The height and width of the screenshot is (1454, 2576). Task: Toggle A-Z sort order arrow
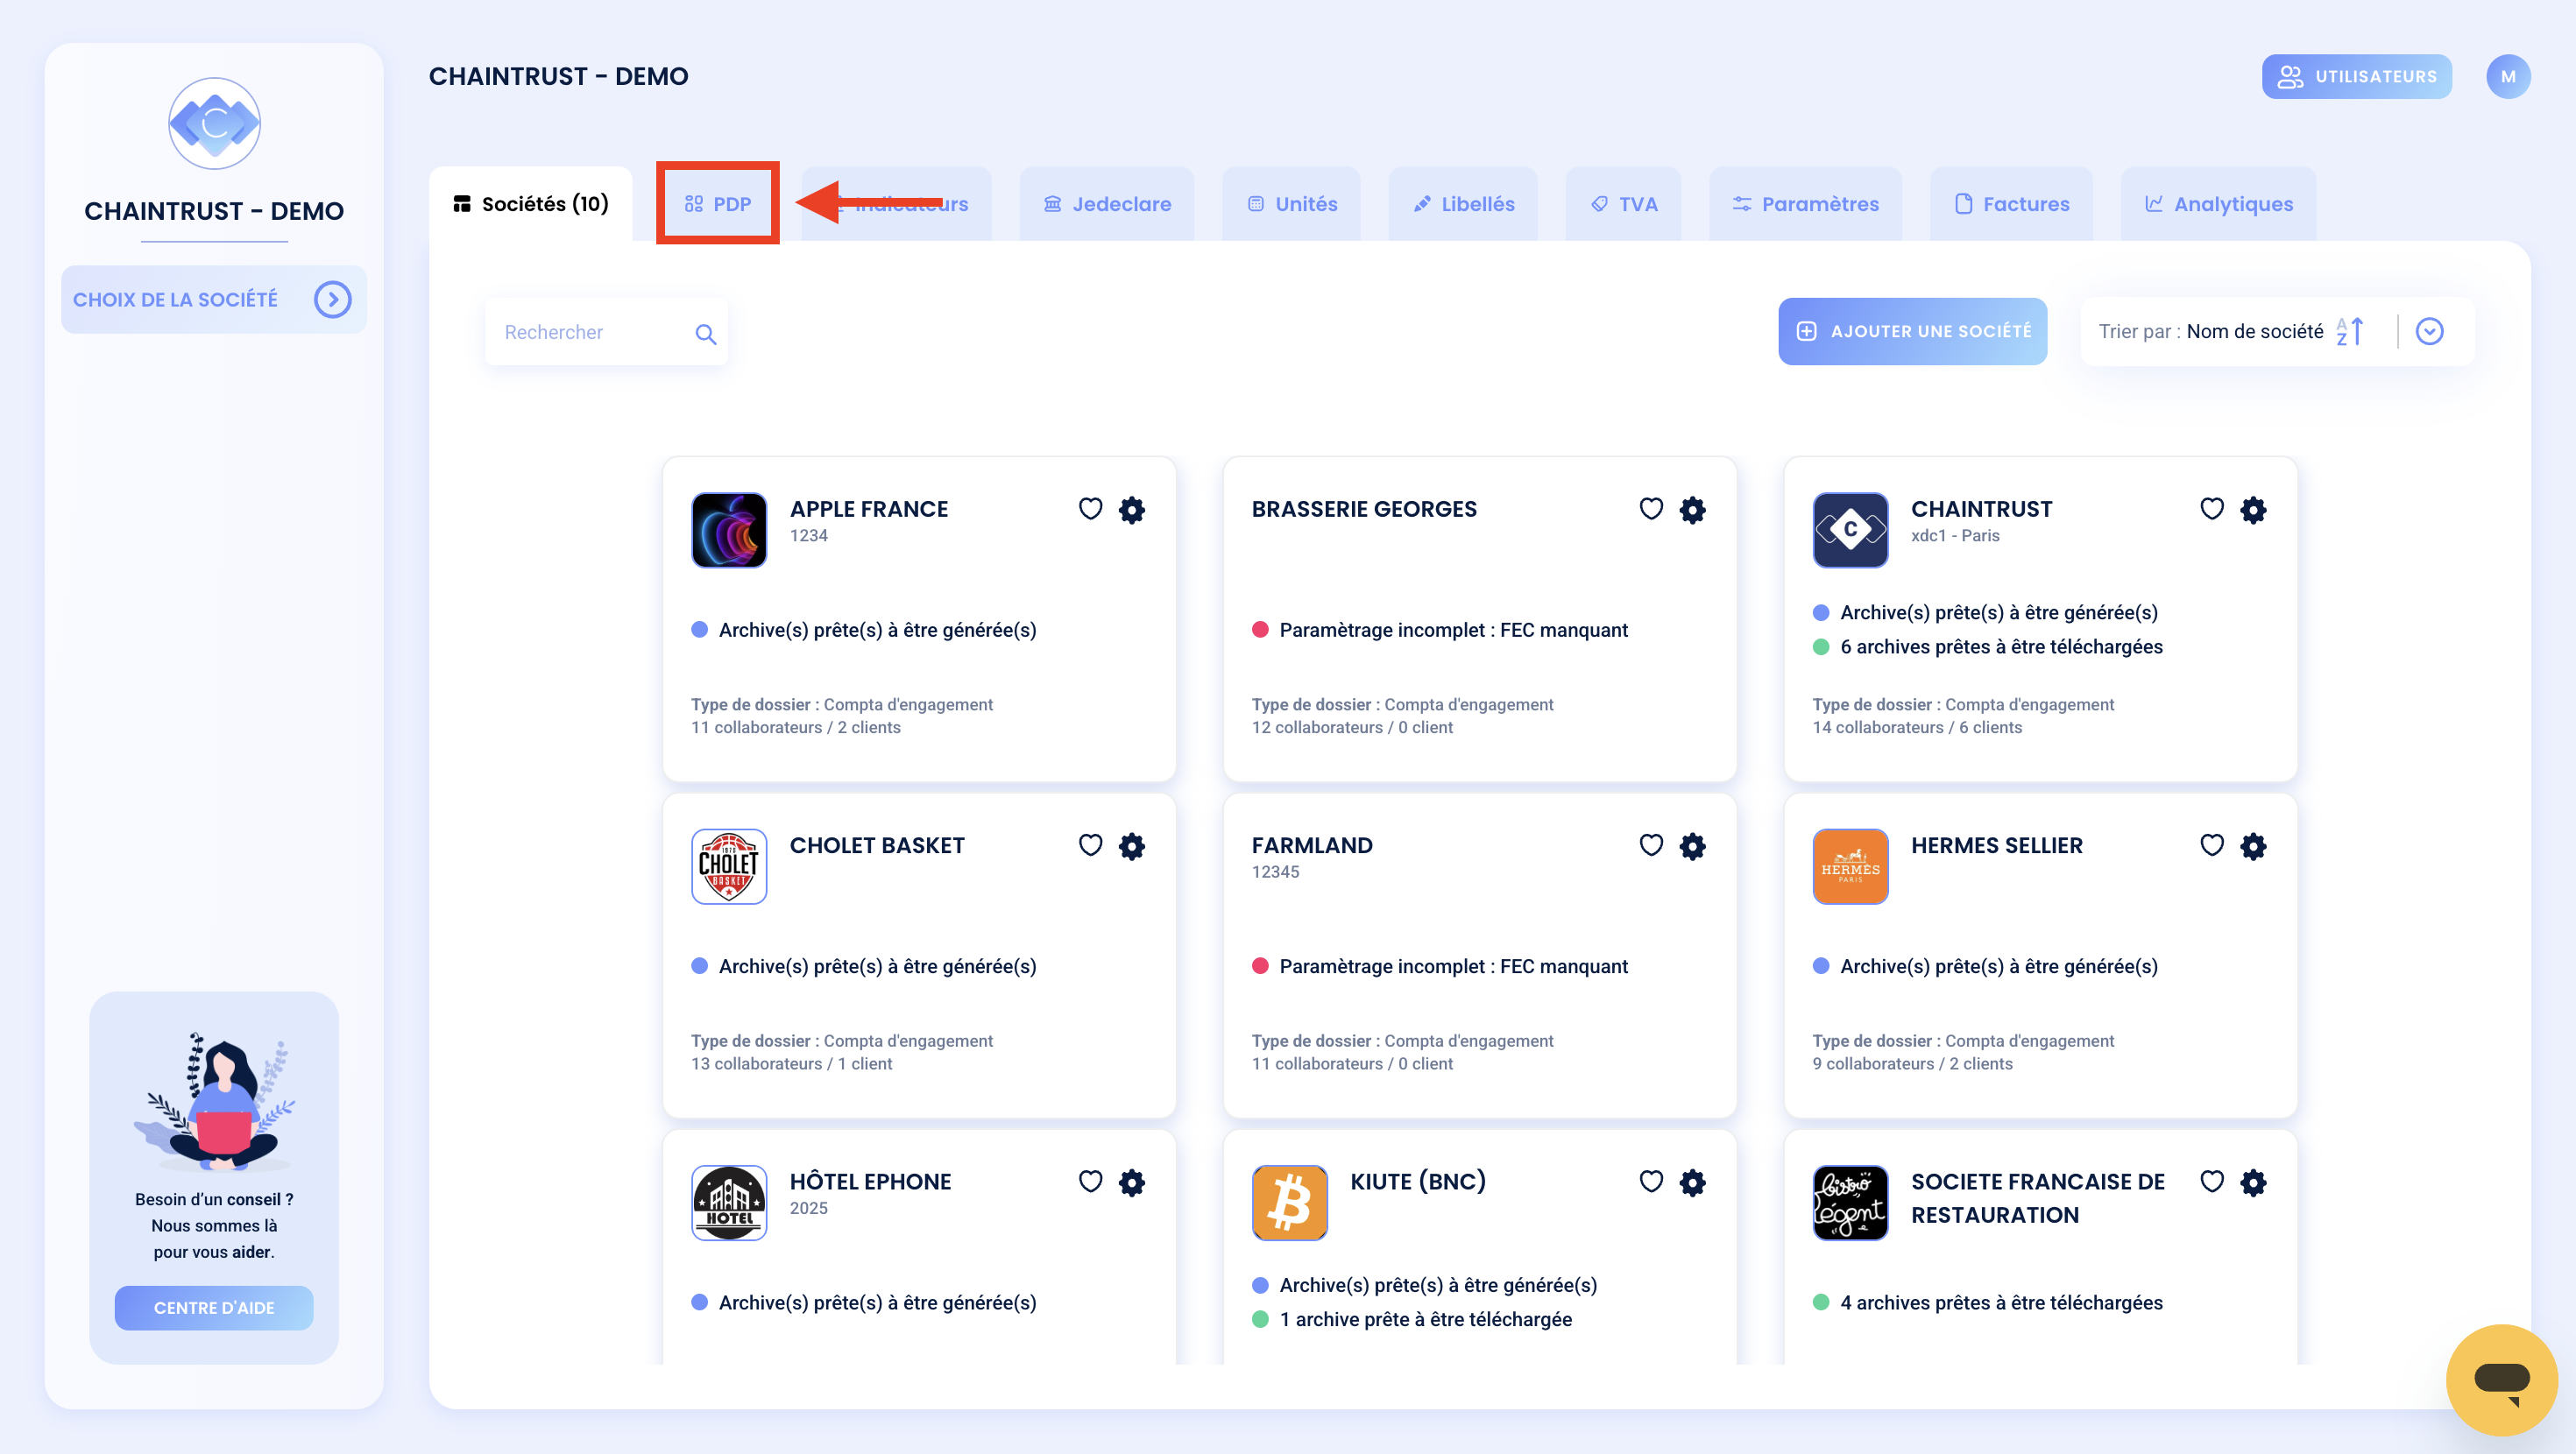coord(2350,331)
